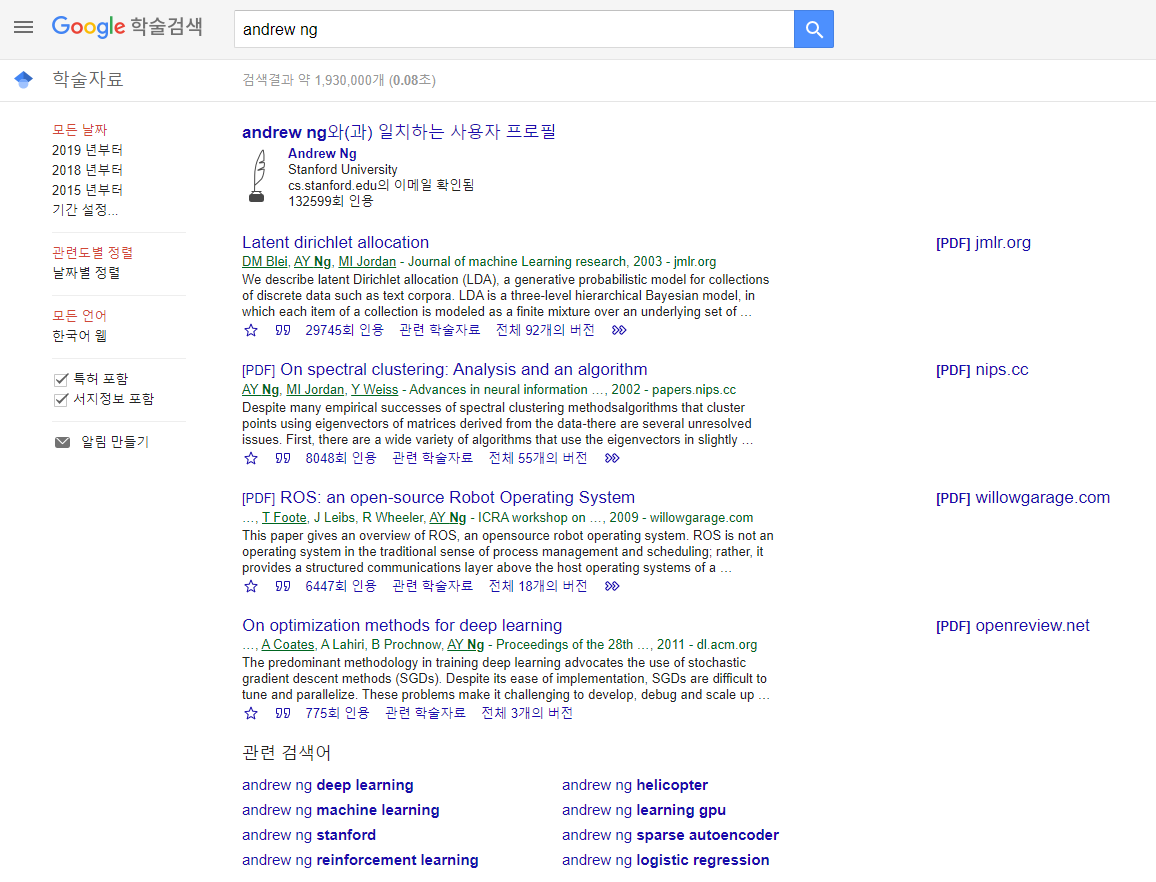Viewport: 1156px width, 882px height.
Task: Open 775회 인용 citations link
Action: (x=337, y=713)
